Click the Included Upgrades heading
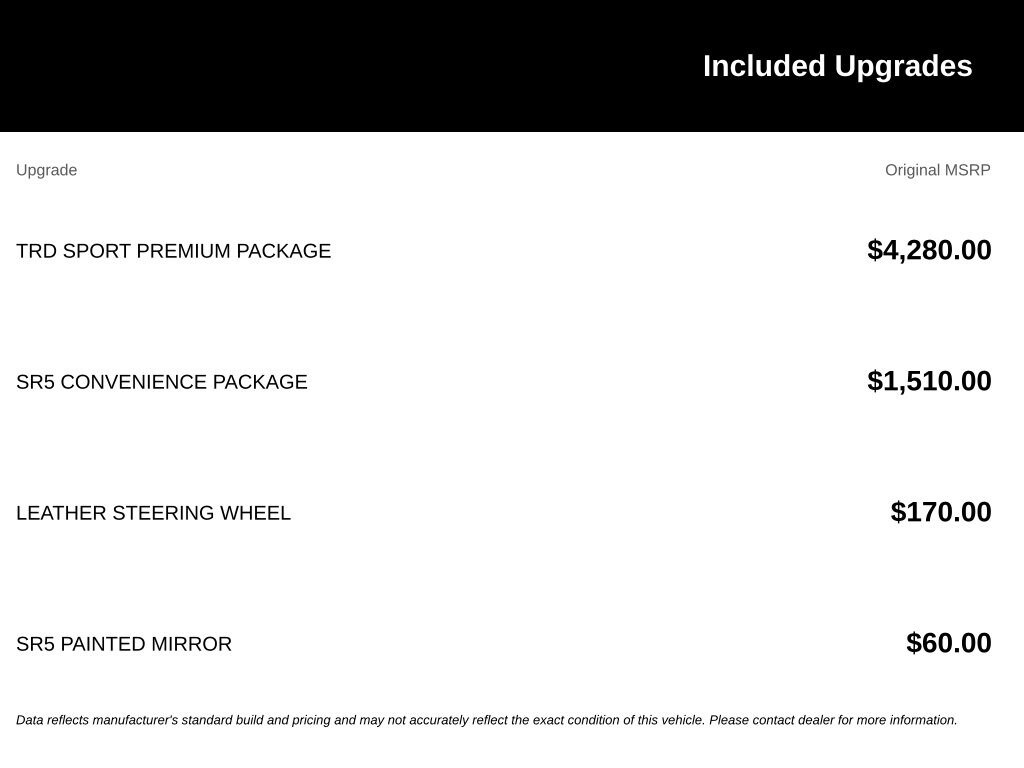The height and width of the screenshot is (768, 1024). [837, 66]
